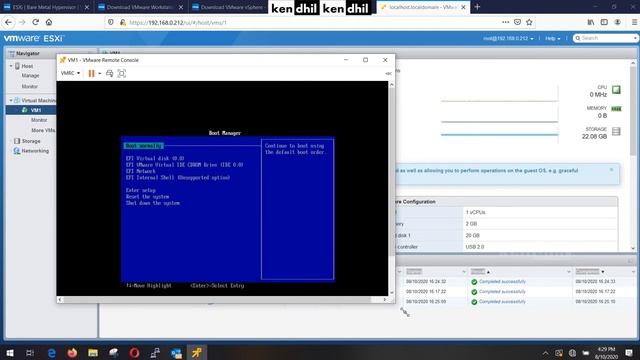Screen dimensions: 640x360
Task: Open the Firefox hamburger menu
Action: [634, 22]
